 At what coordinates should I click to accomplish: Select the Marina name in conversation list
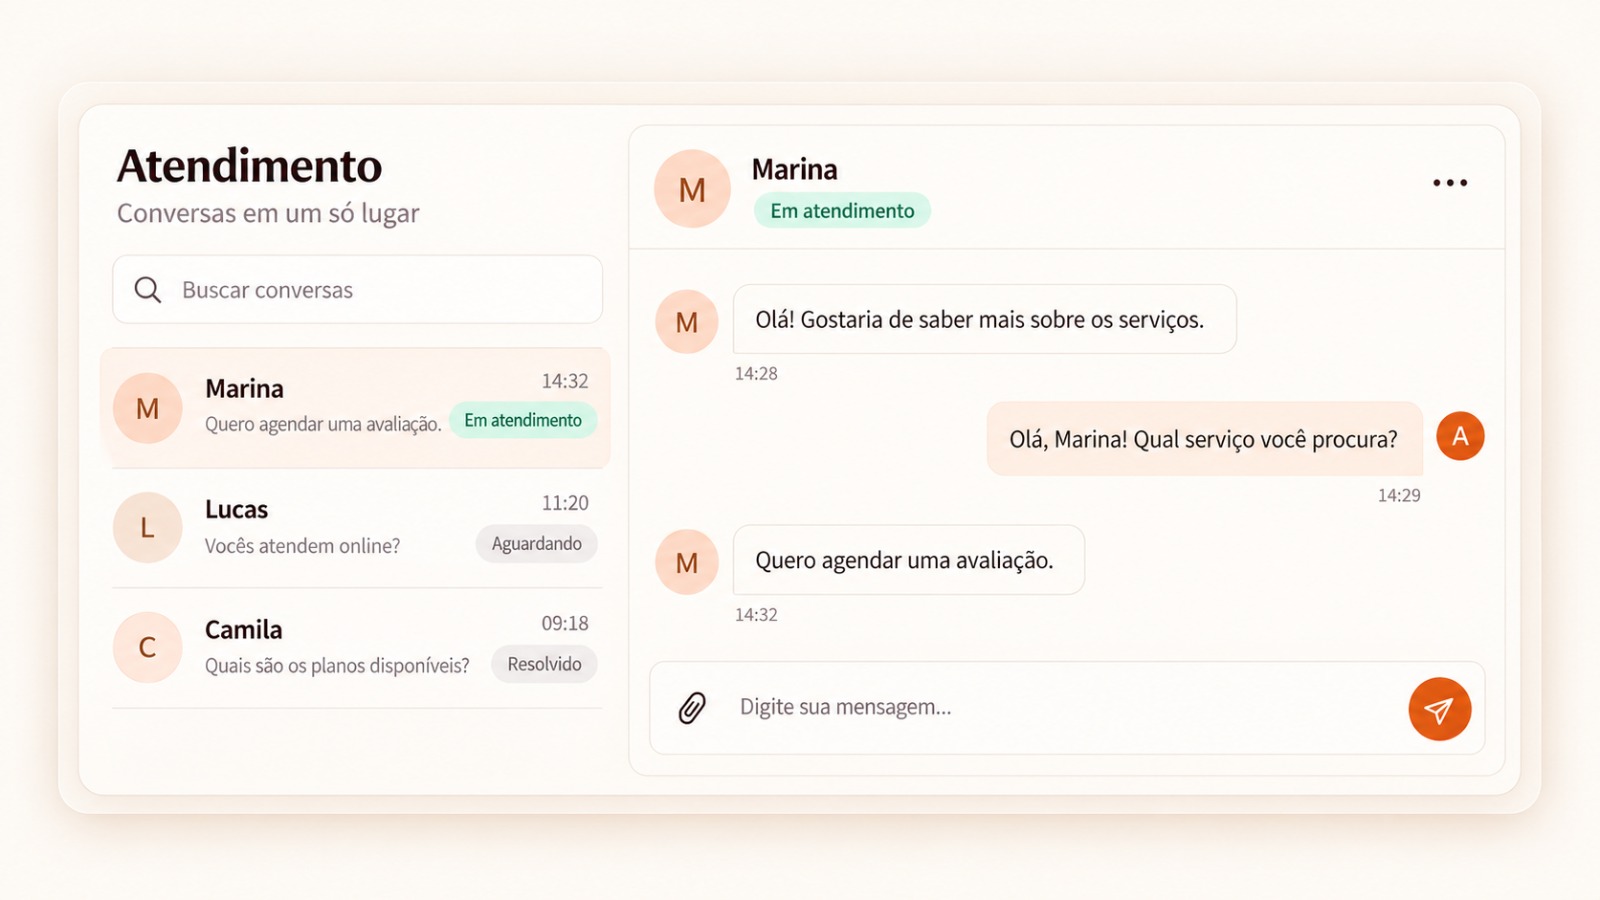(x=244, y=388)
